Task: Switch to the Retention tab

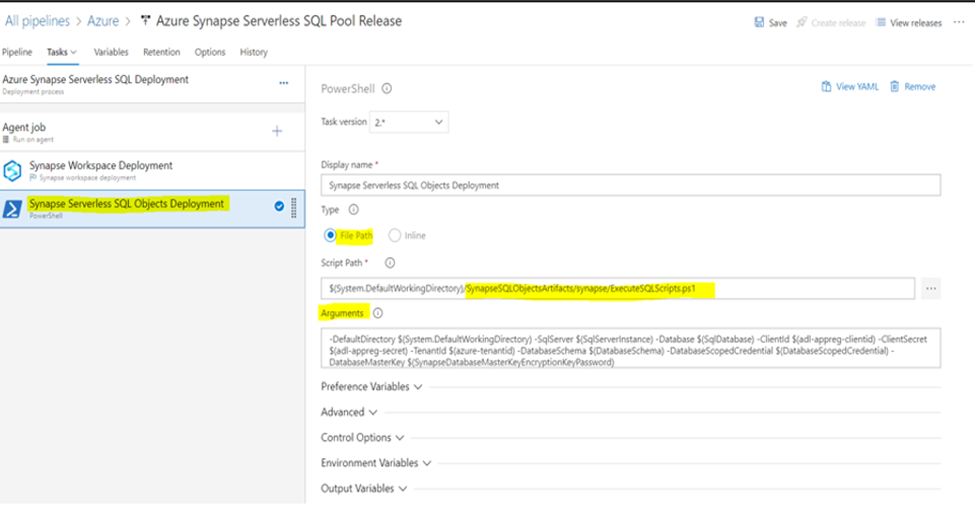Action: click(161, 52)
